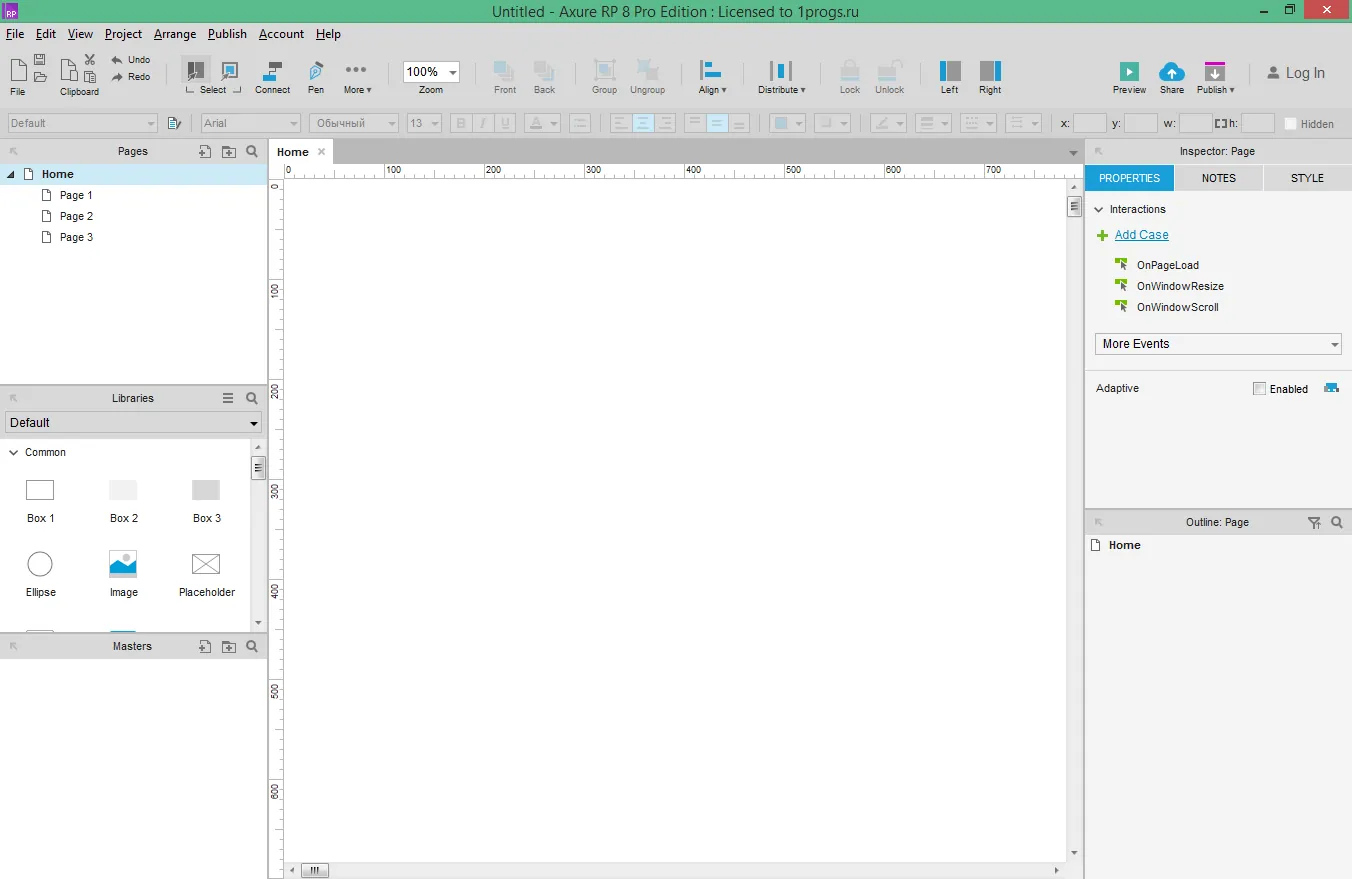Click the Preview play icon
1352x879 pixels.
(1129, 71)
